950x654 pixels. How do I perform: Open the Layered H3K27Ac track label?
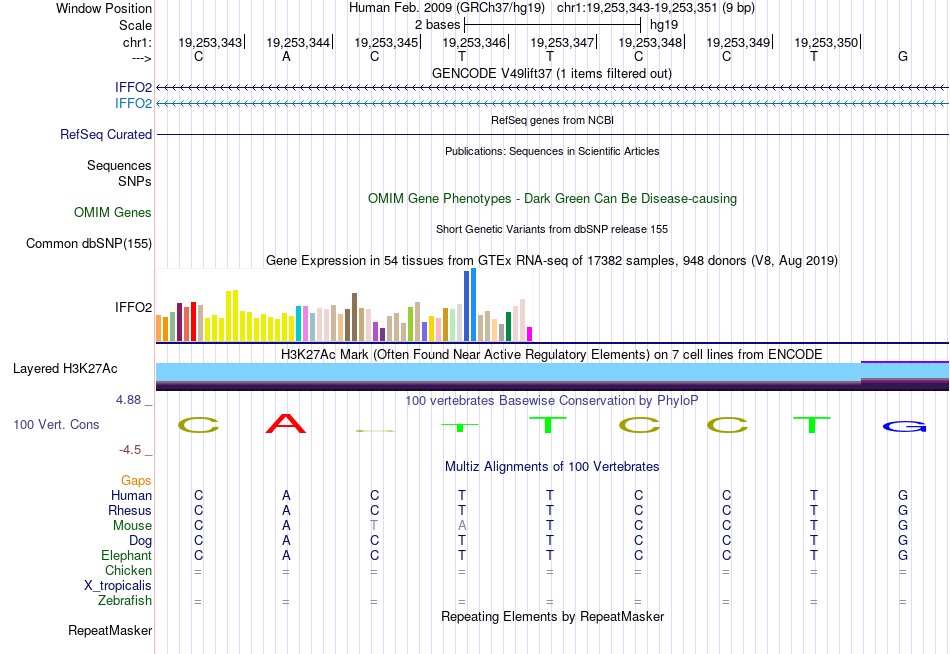pos(65,369)
